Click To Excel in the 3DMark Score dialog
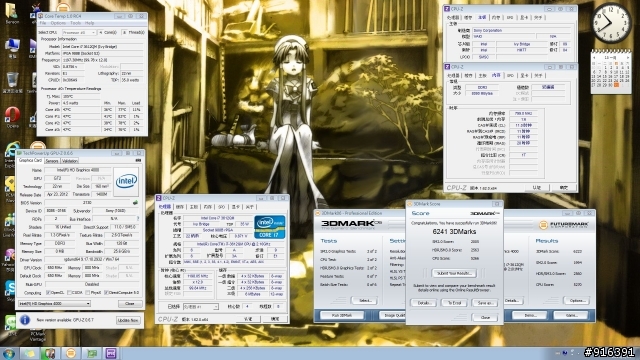 454,303
